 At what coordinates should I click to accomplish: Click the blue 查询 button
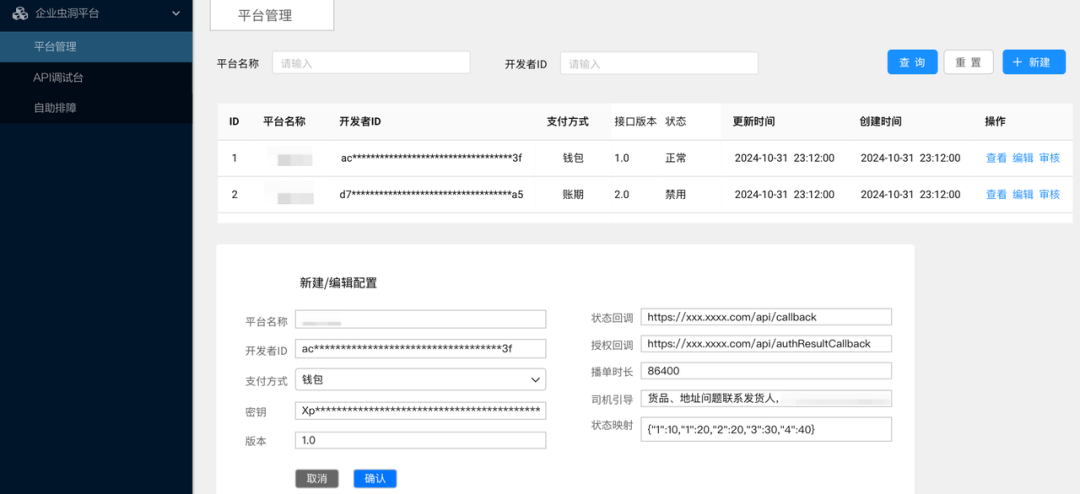pos(912,62)
